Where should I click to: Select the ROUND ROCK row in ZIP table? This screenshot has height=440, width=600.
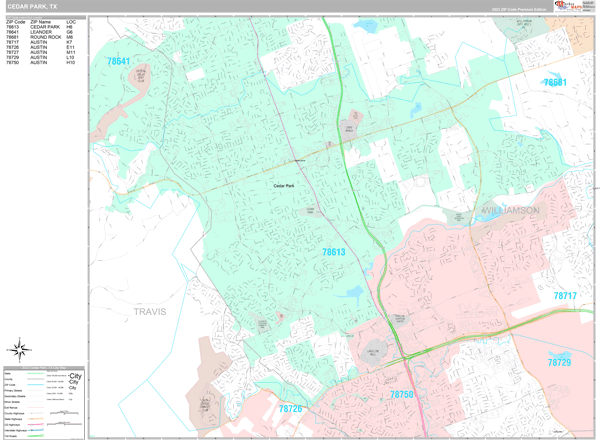tap(41, 37)
